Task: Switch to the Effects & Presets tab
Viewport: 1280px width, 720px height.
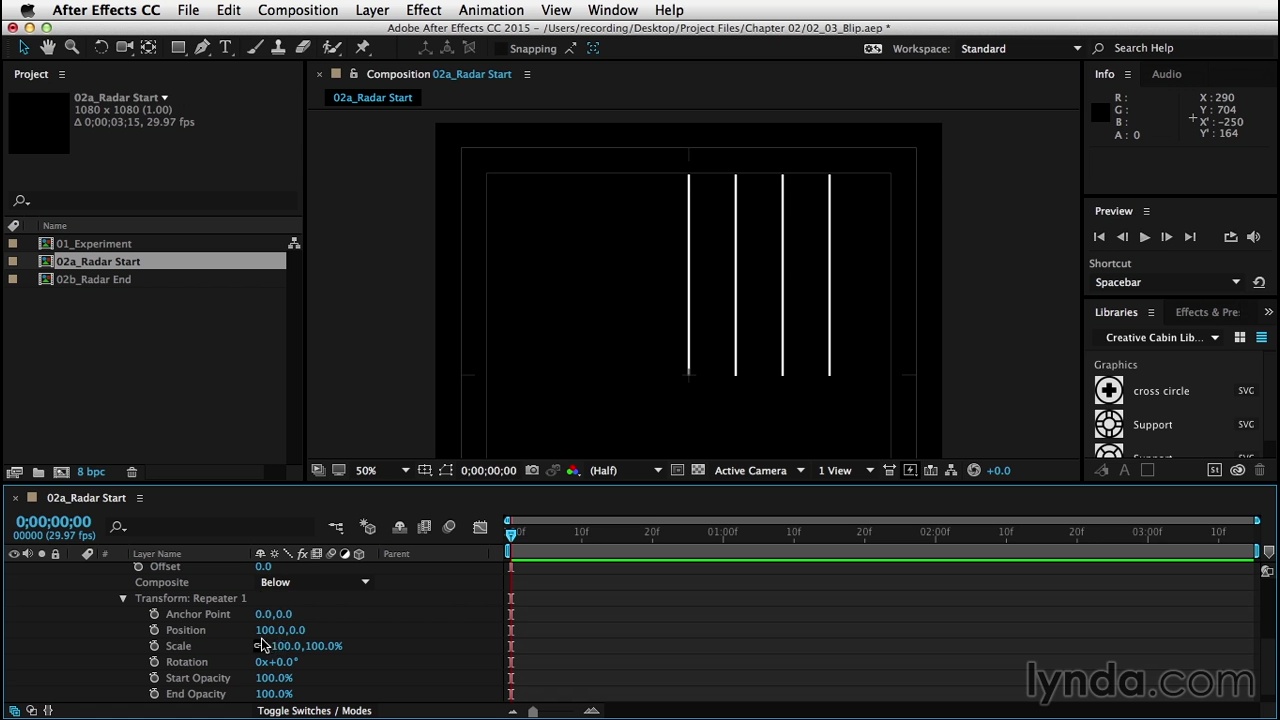Action: [1207, 312]
